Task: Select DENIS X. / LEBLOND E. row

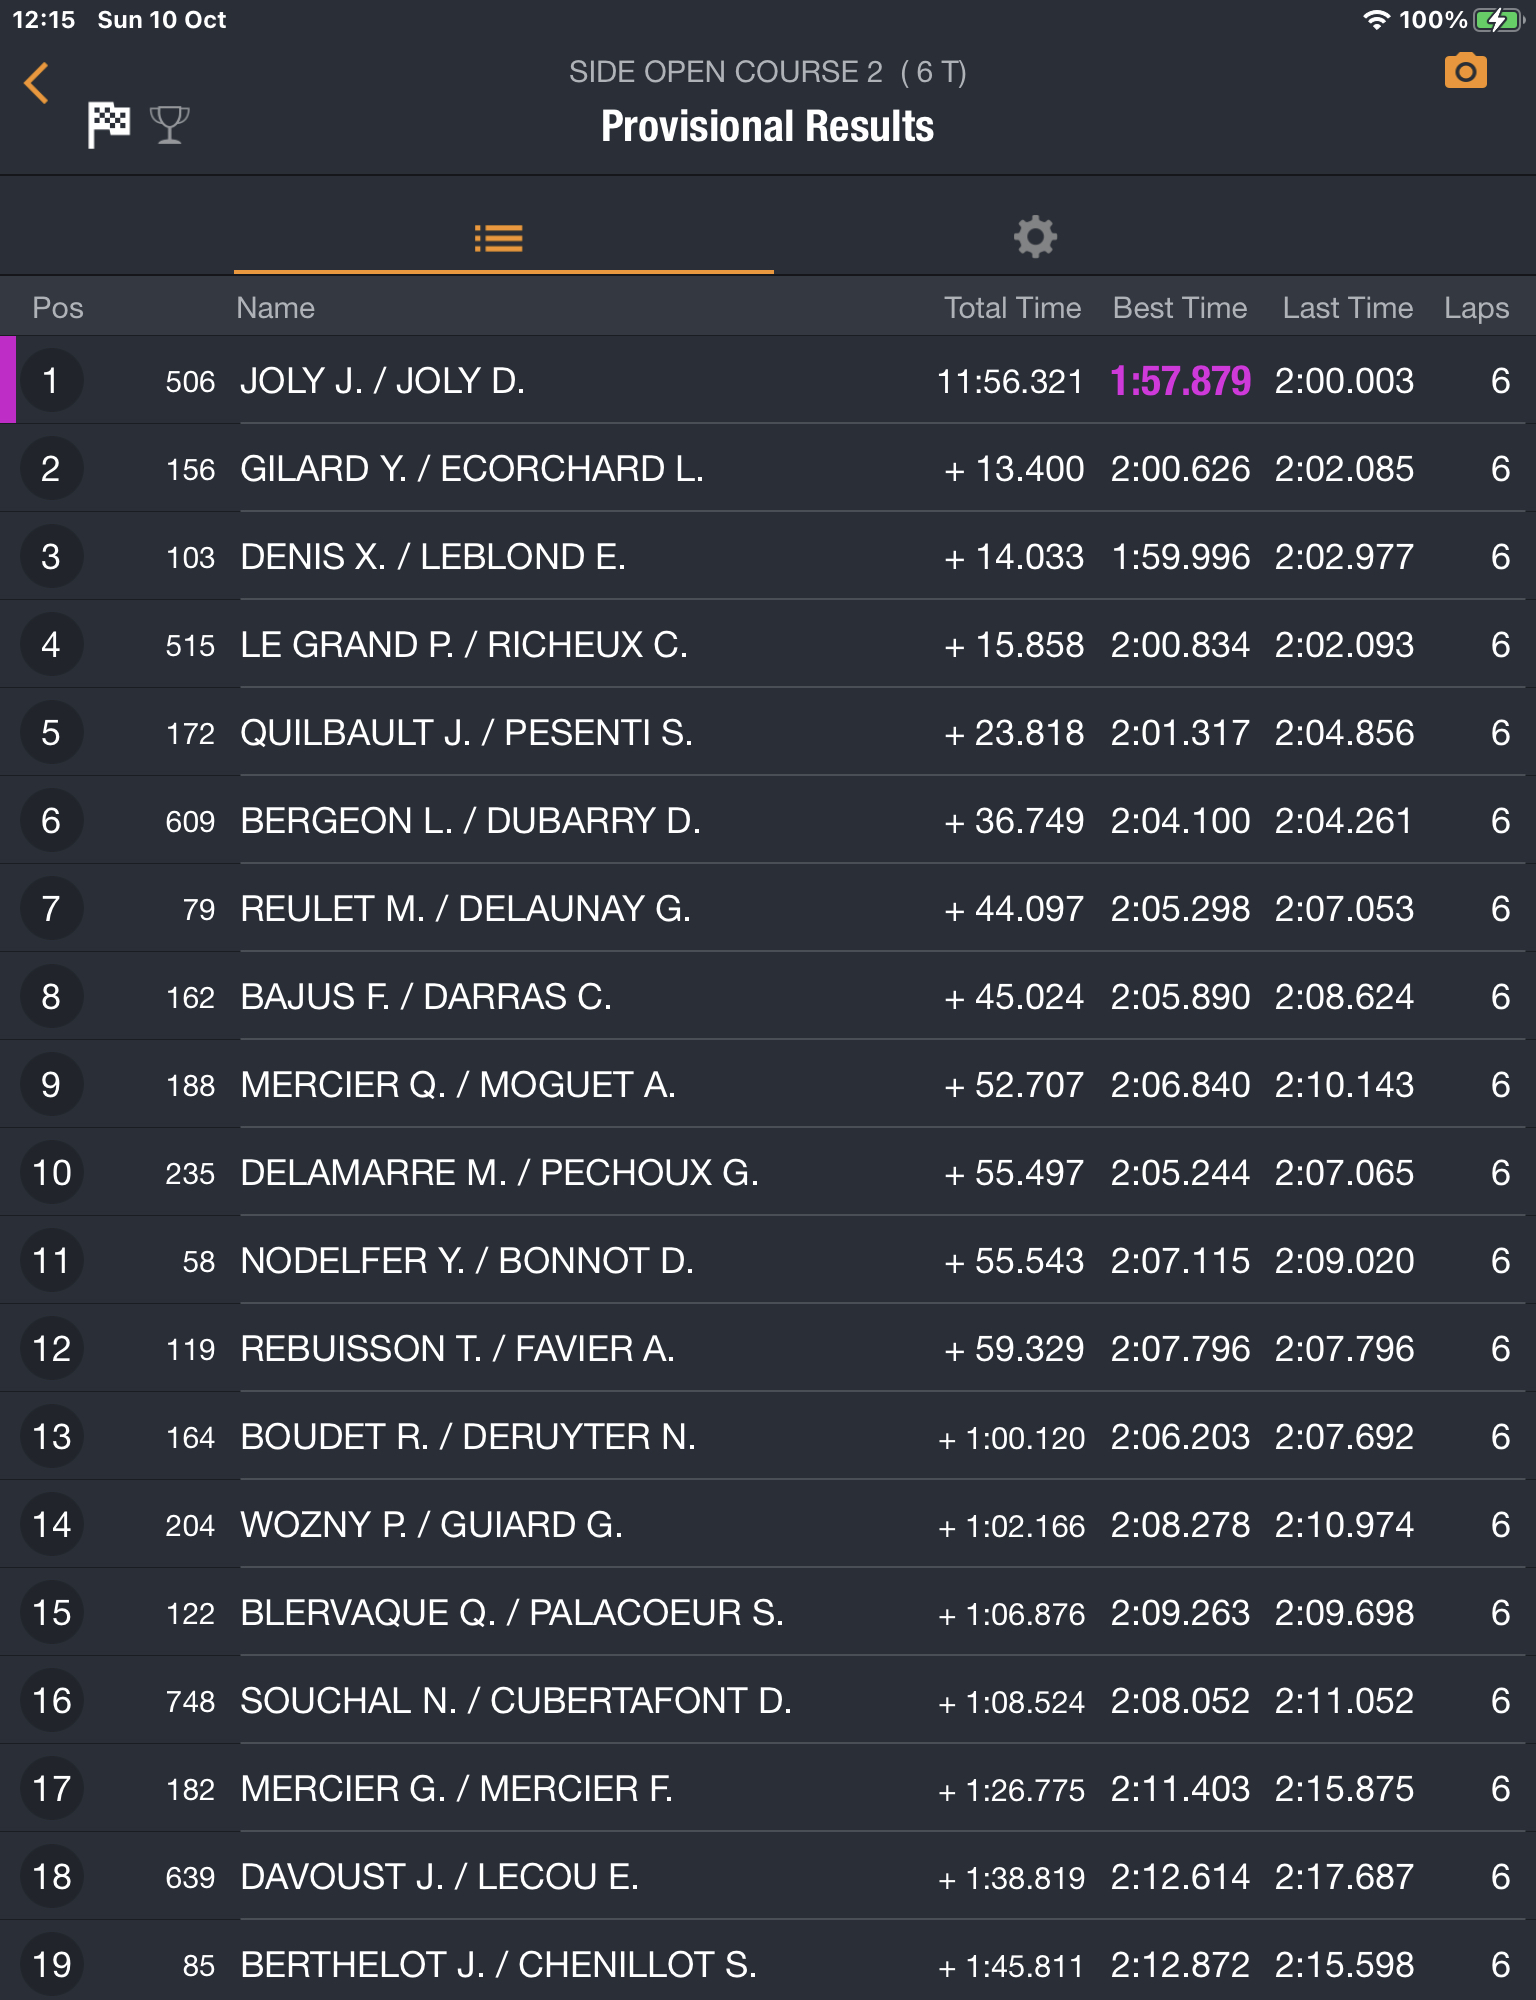Action: 433,557
